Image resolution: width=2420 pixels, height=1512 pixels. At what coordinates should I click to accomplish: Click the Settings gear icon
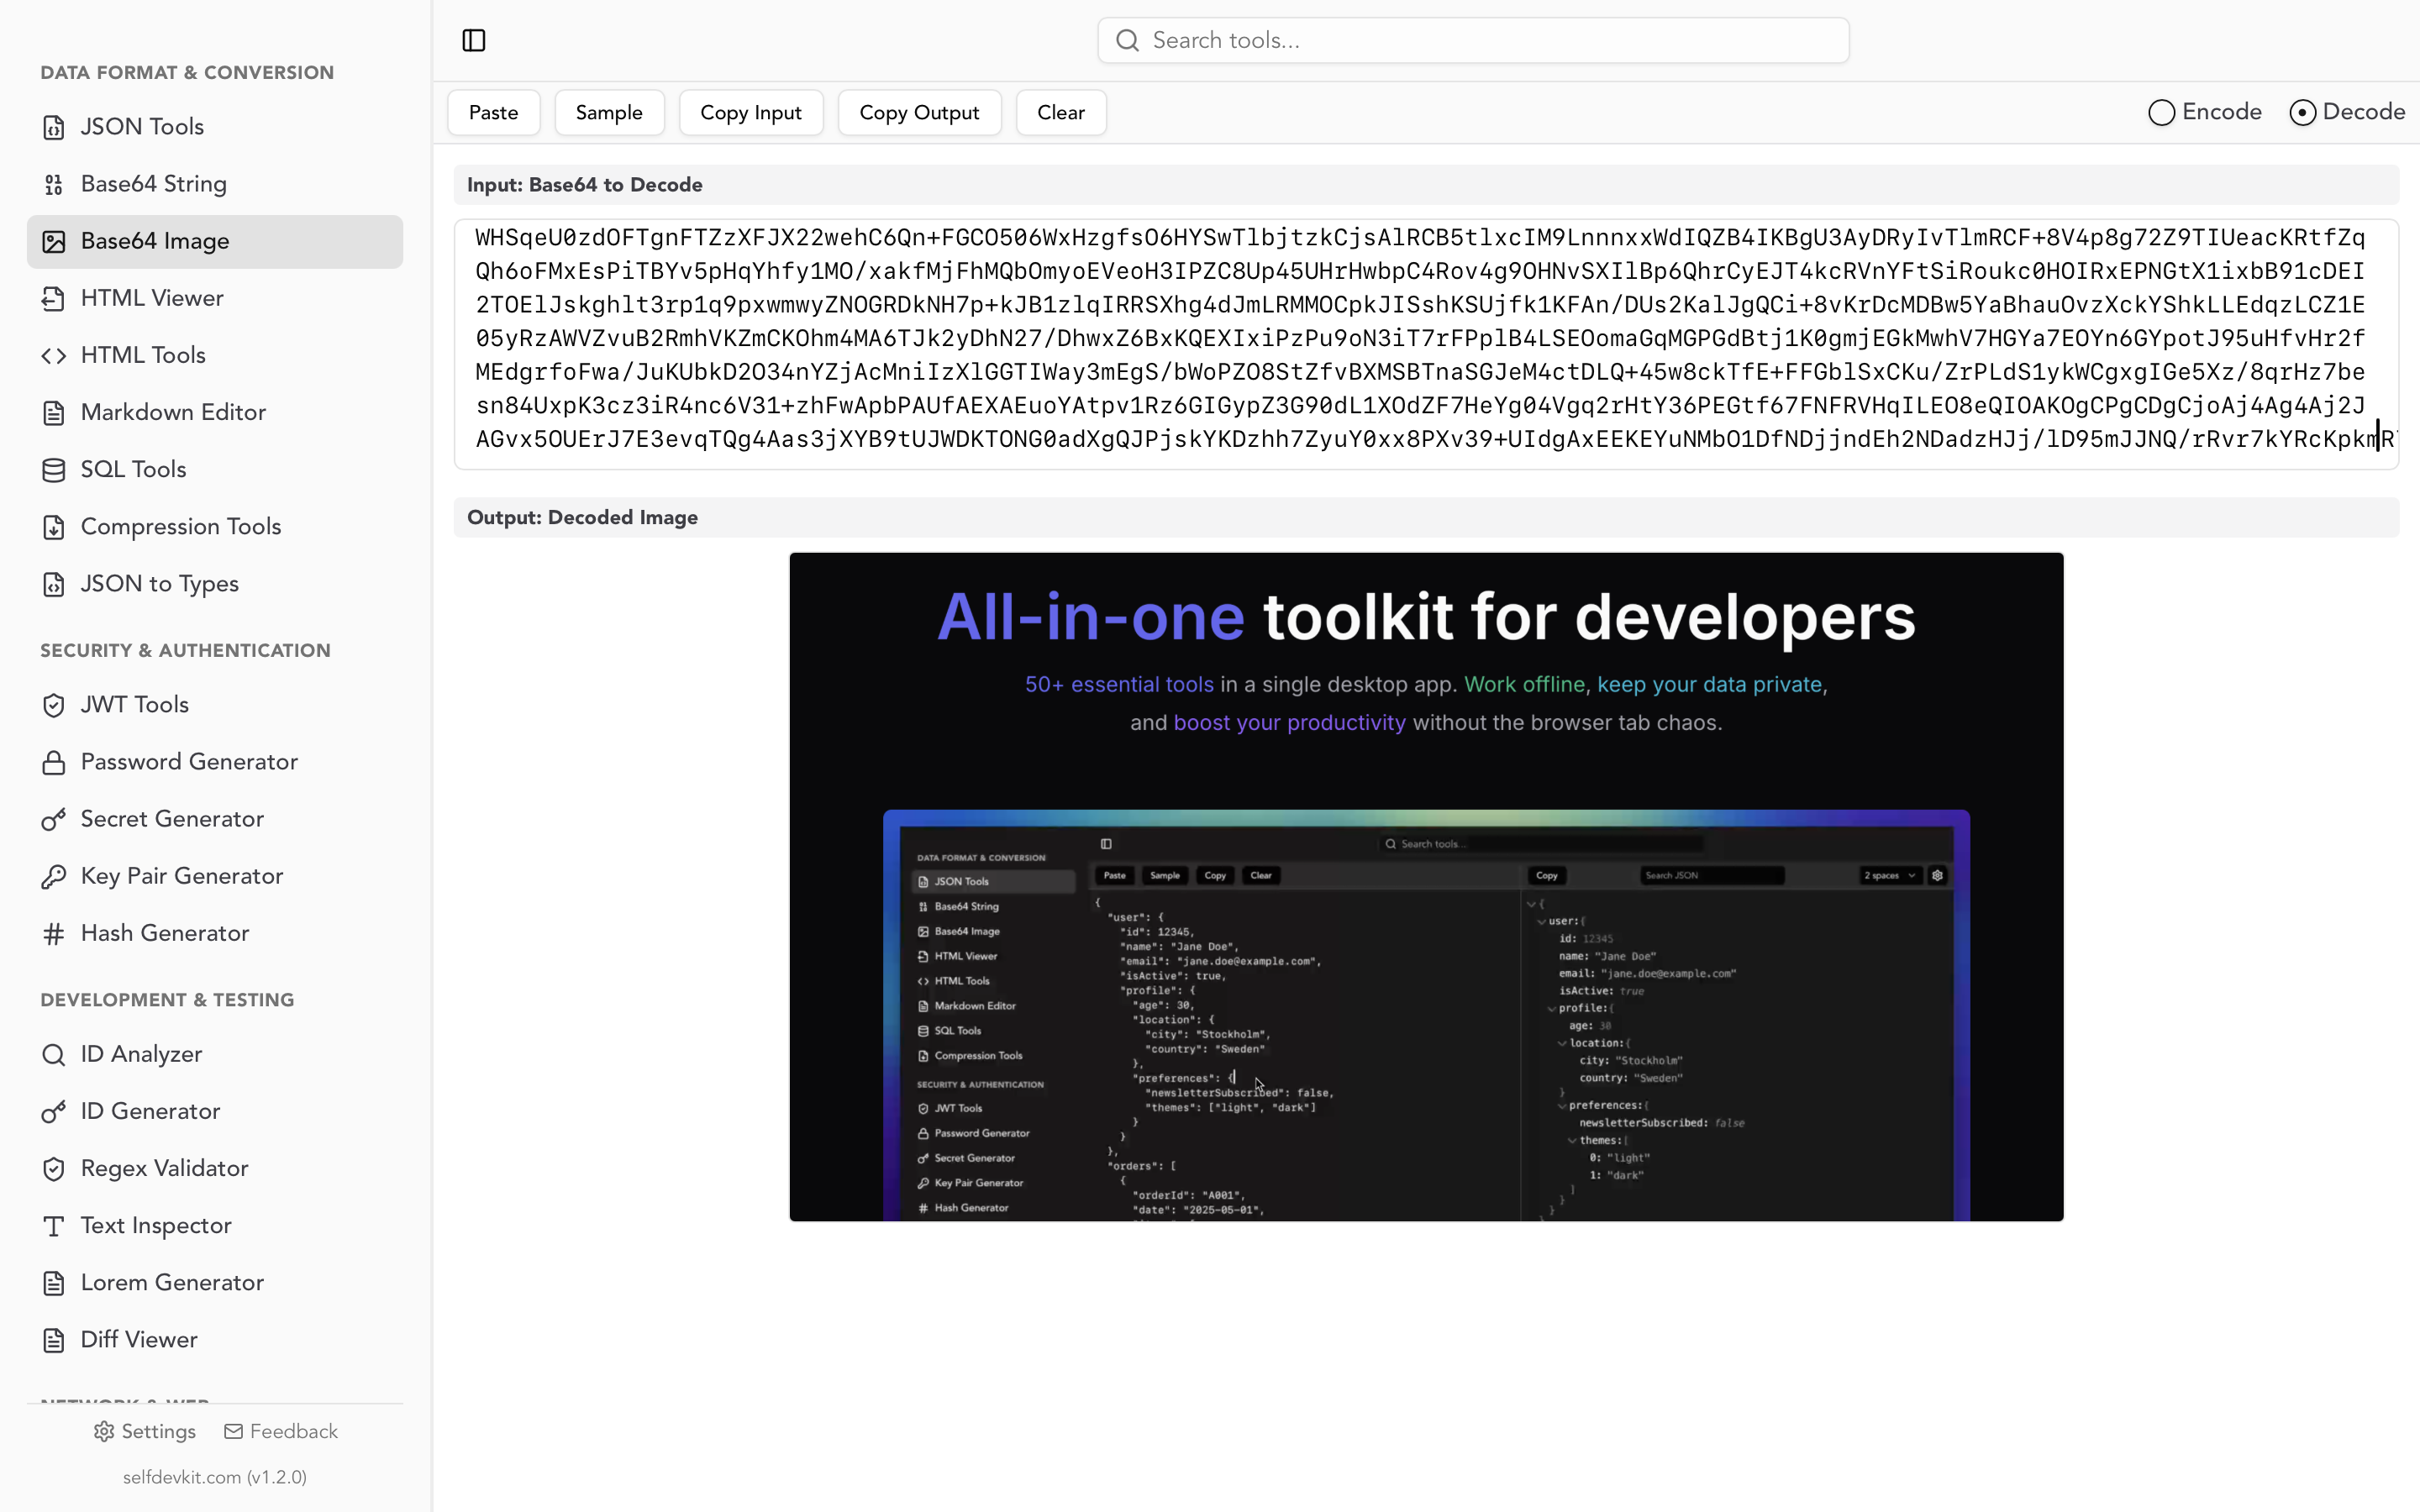click(x=104, y=1432)
